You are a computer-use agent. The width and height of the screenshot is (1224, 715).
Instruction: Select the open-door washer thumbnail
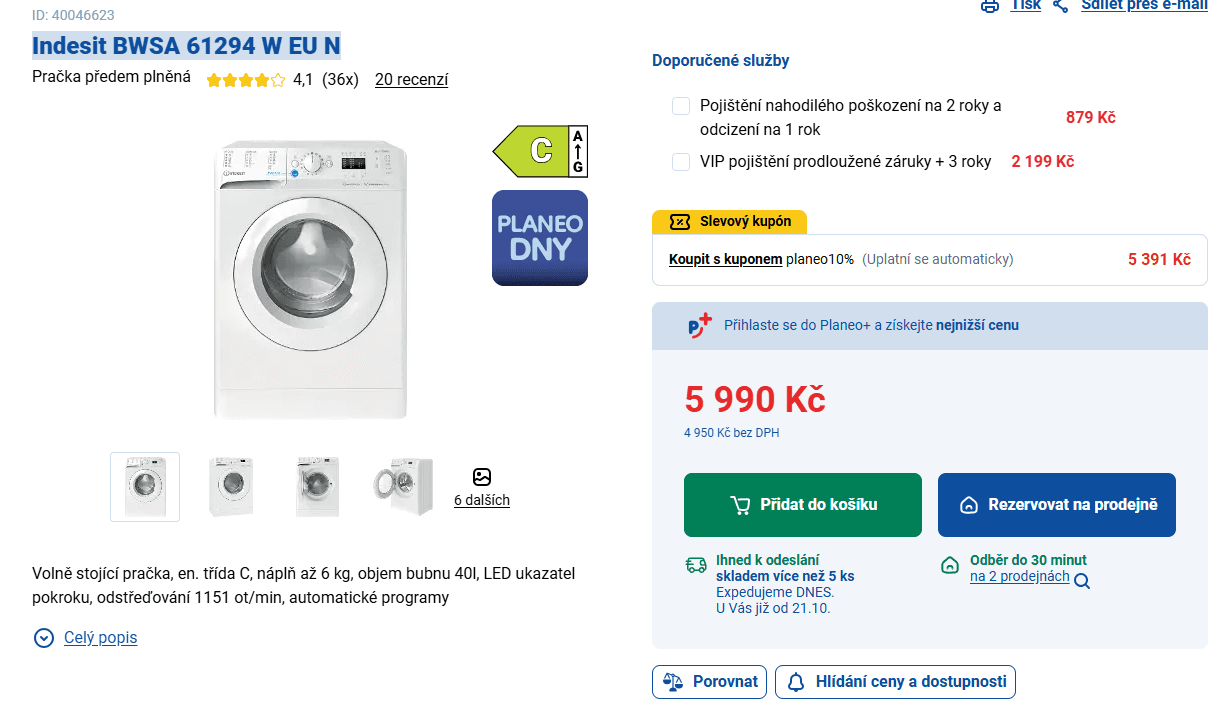click(402, 487)
